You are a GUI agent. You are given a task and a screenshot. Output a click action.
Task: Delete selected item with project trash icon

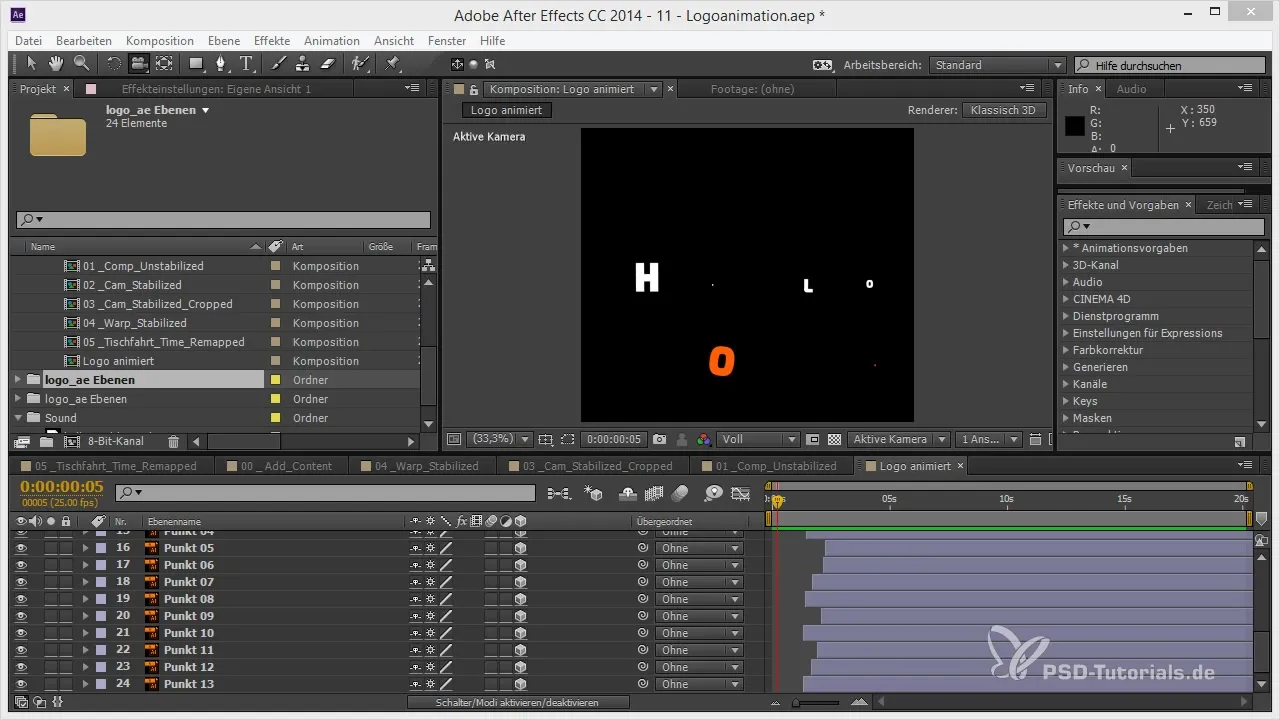[x=173, y=441]
